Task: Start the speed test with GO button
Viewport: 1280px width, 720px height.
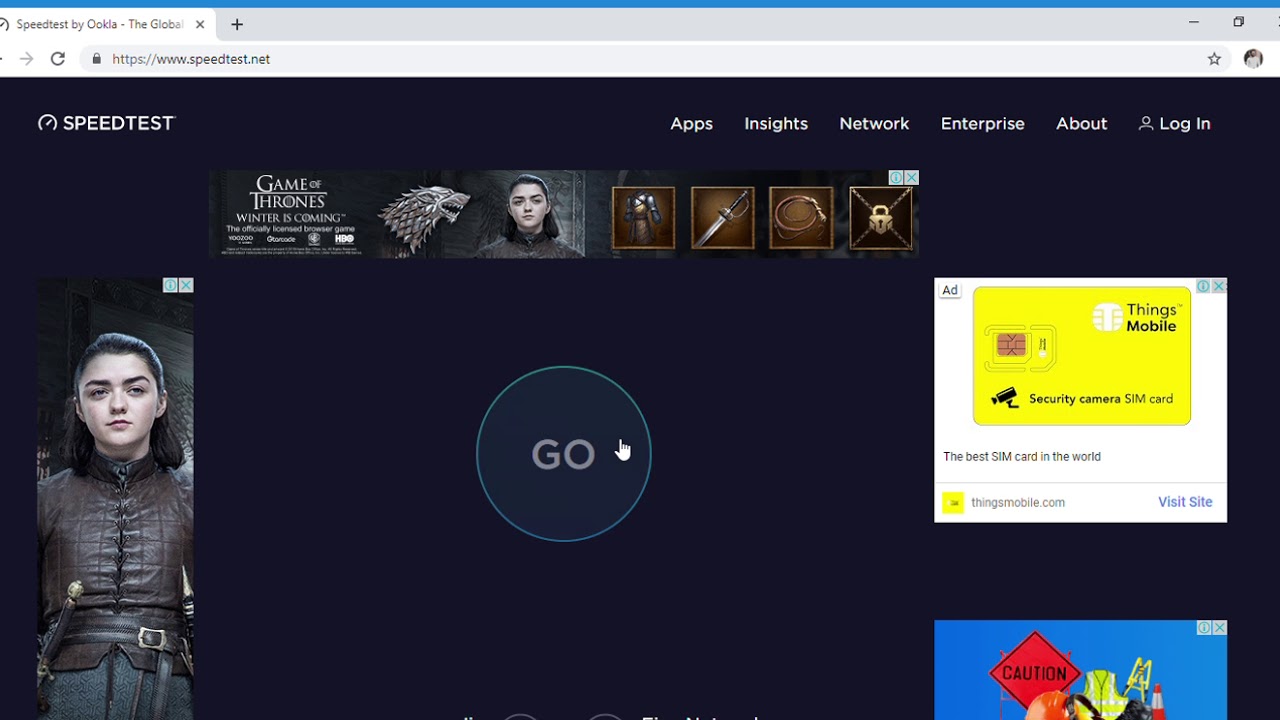Action: pos(563,454)
